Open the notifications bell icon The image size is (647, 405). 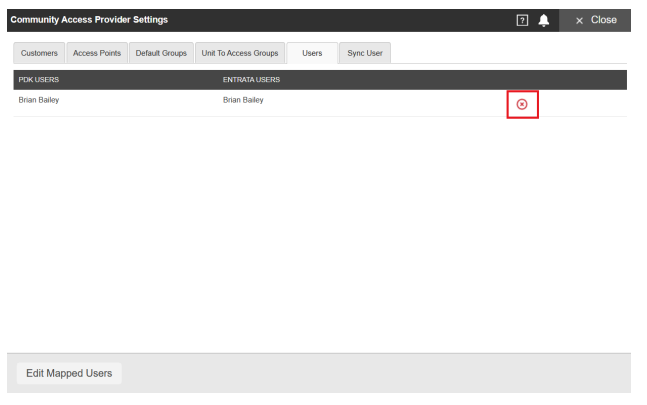coord(543,20)
